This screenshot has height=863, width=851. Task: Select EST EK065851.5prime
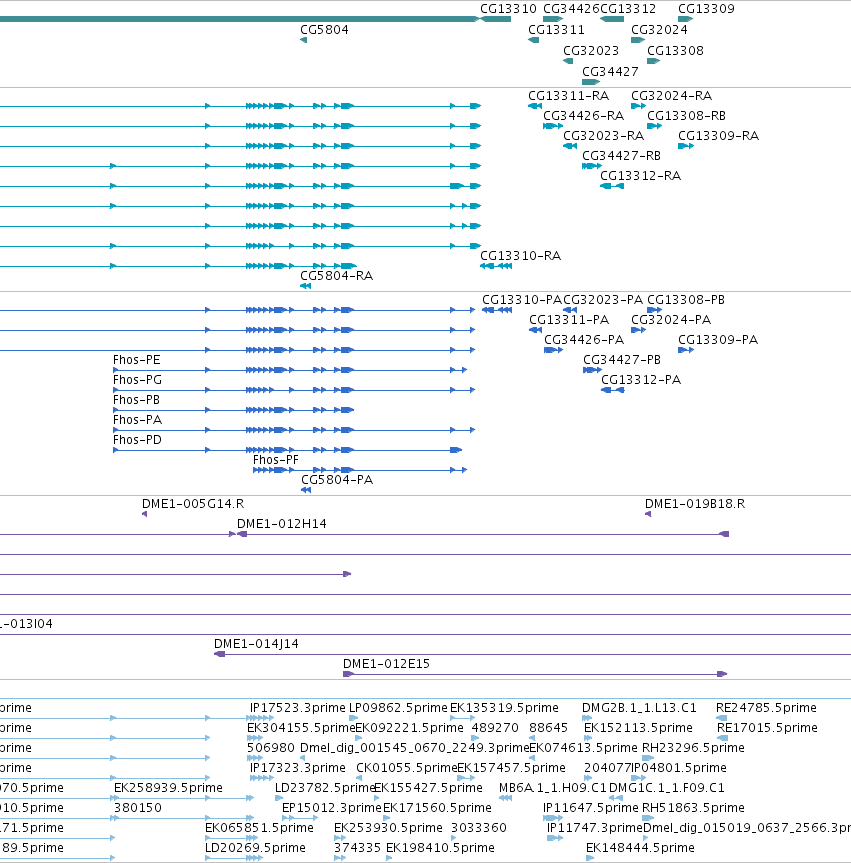259,828
